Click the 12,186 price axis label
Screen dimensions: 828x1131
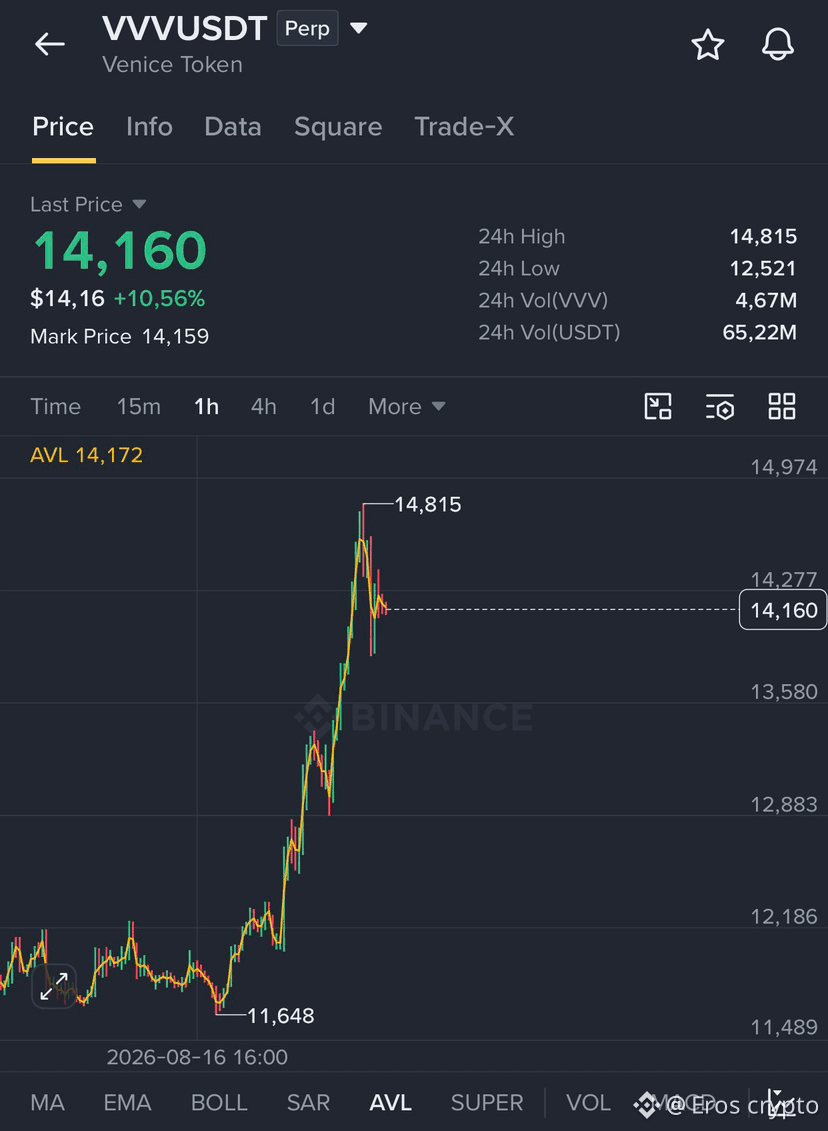[x=784, y=917]
